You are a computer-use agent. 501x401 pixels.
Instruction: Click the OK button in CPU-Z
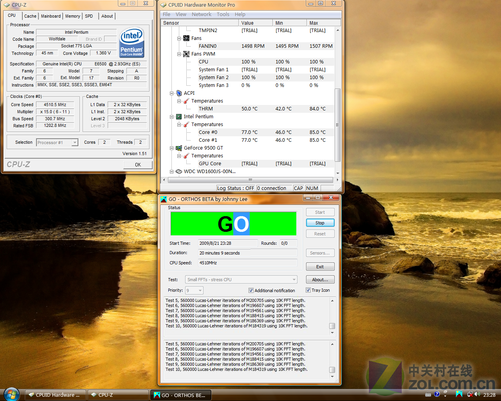tap(138, 165)
